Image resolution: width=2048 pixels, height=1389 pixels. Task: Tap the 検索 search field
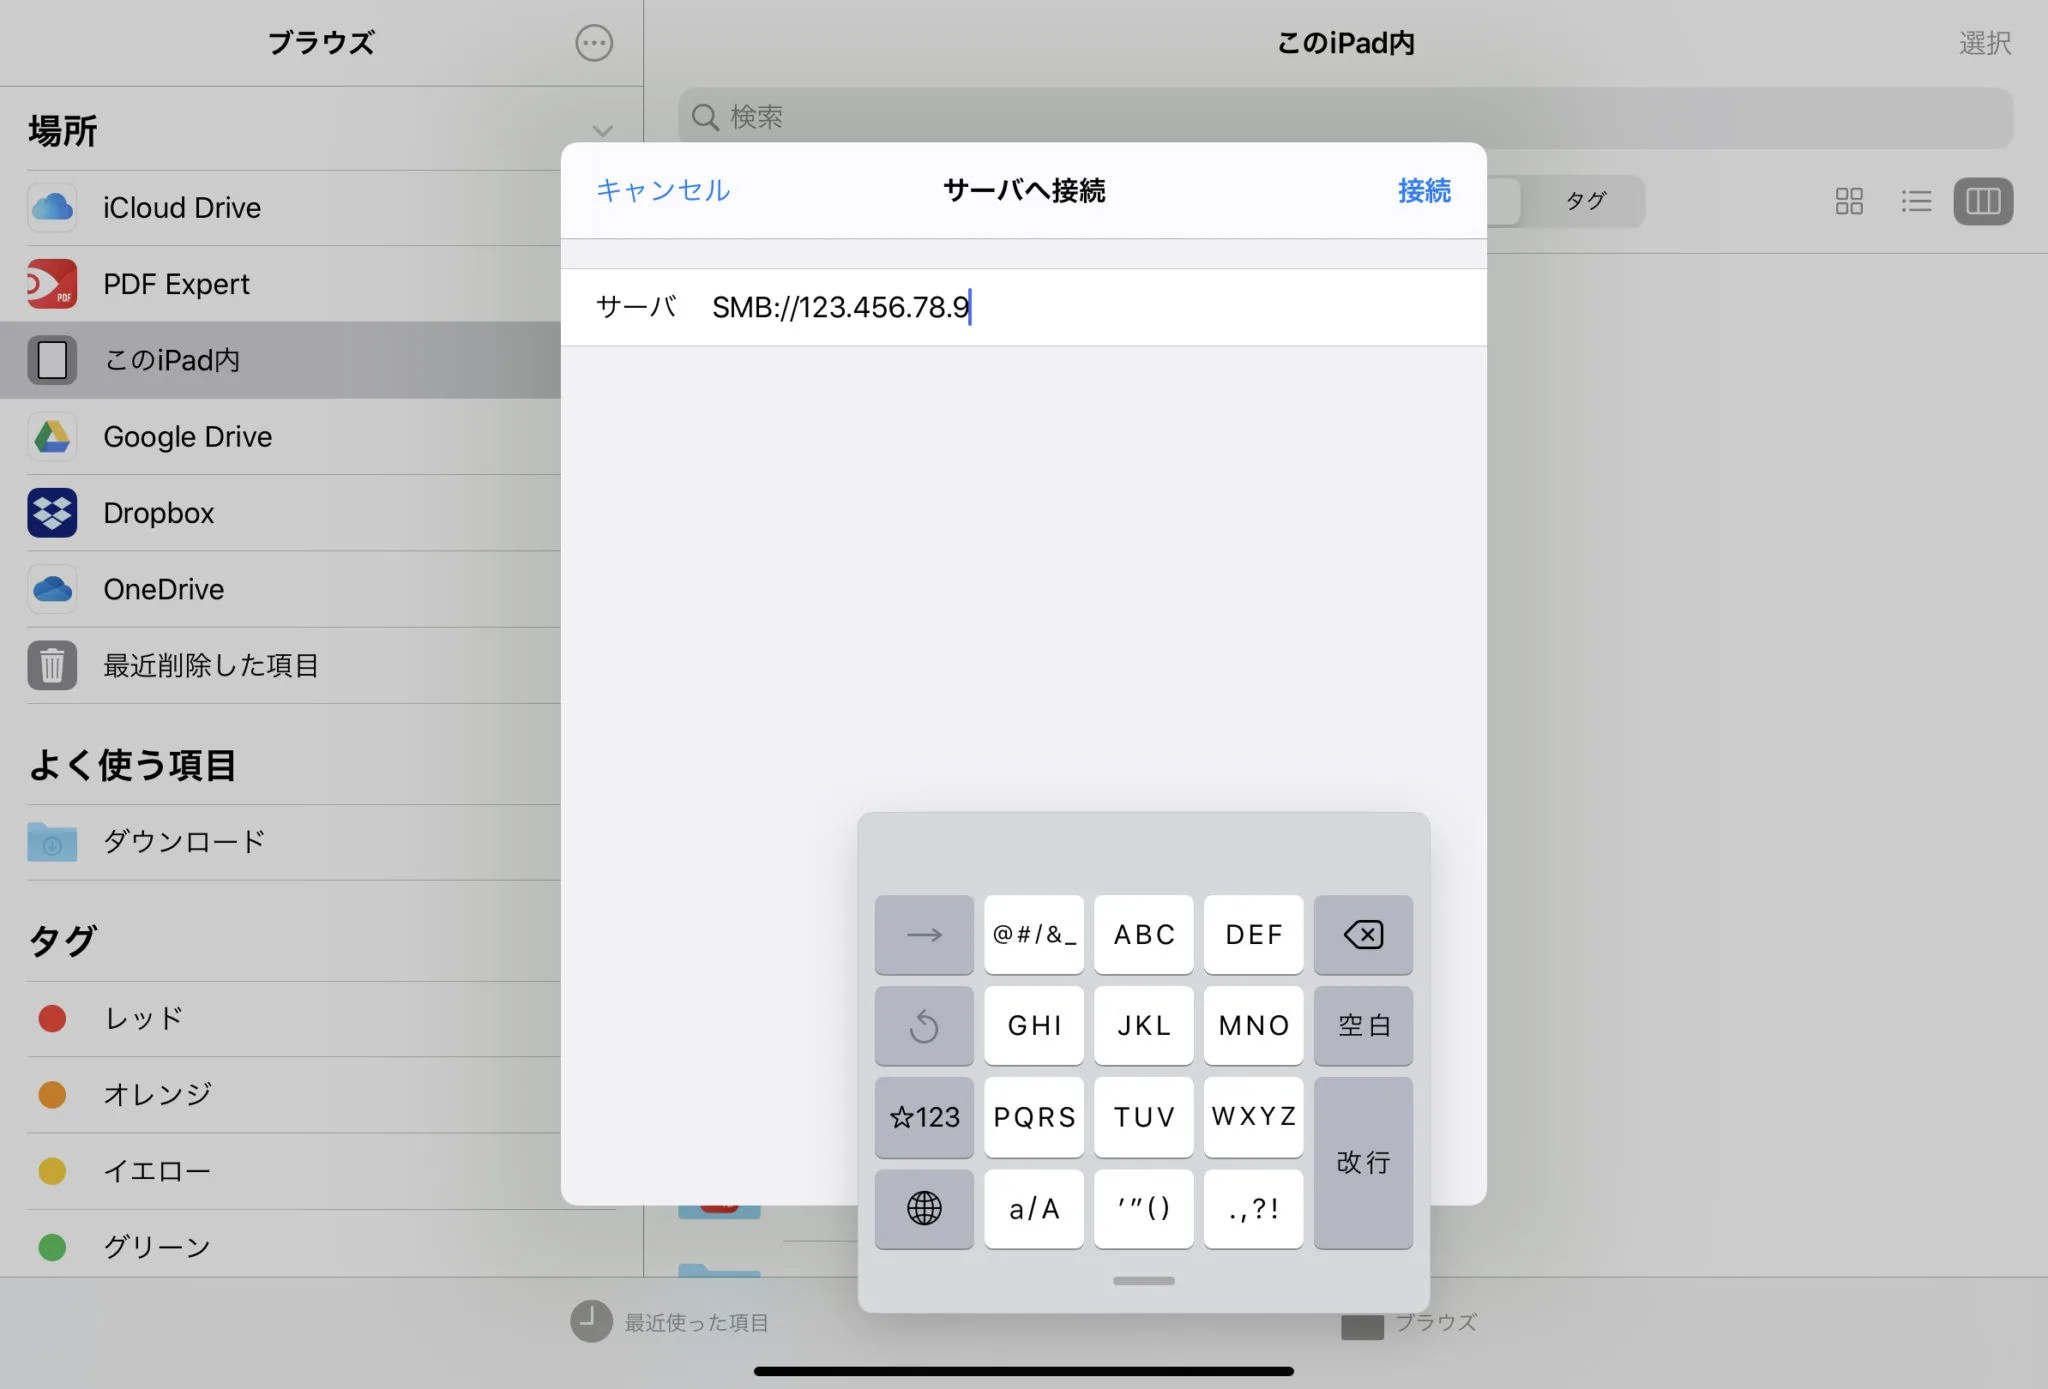click(1345, 117)
